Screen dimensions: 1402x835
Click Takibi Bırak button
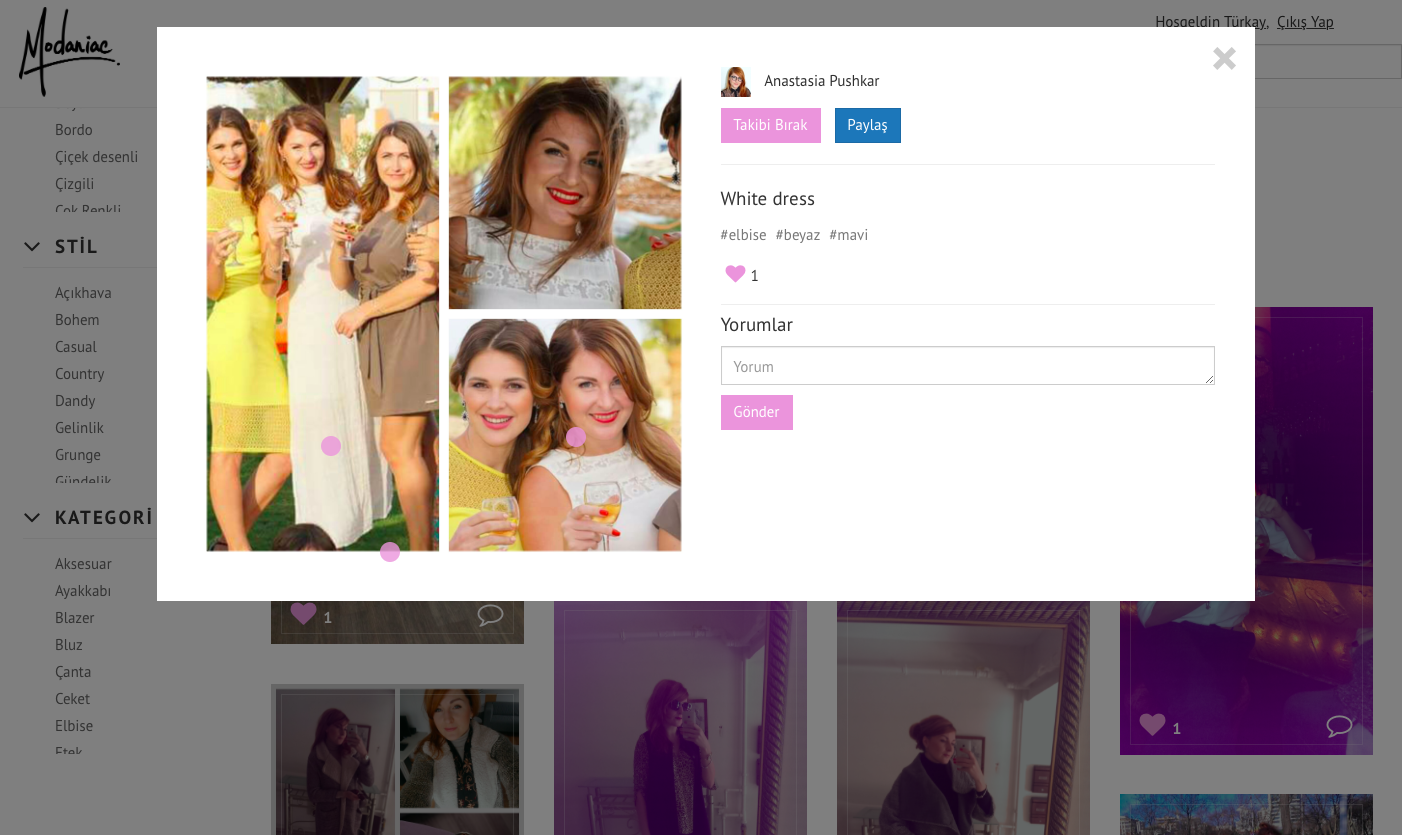tap(771, 125)
